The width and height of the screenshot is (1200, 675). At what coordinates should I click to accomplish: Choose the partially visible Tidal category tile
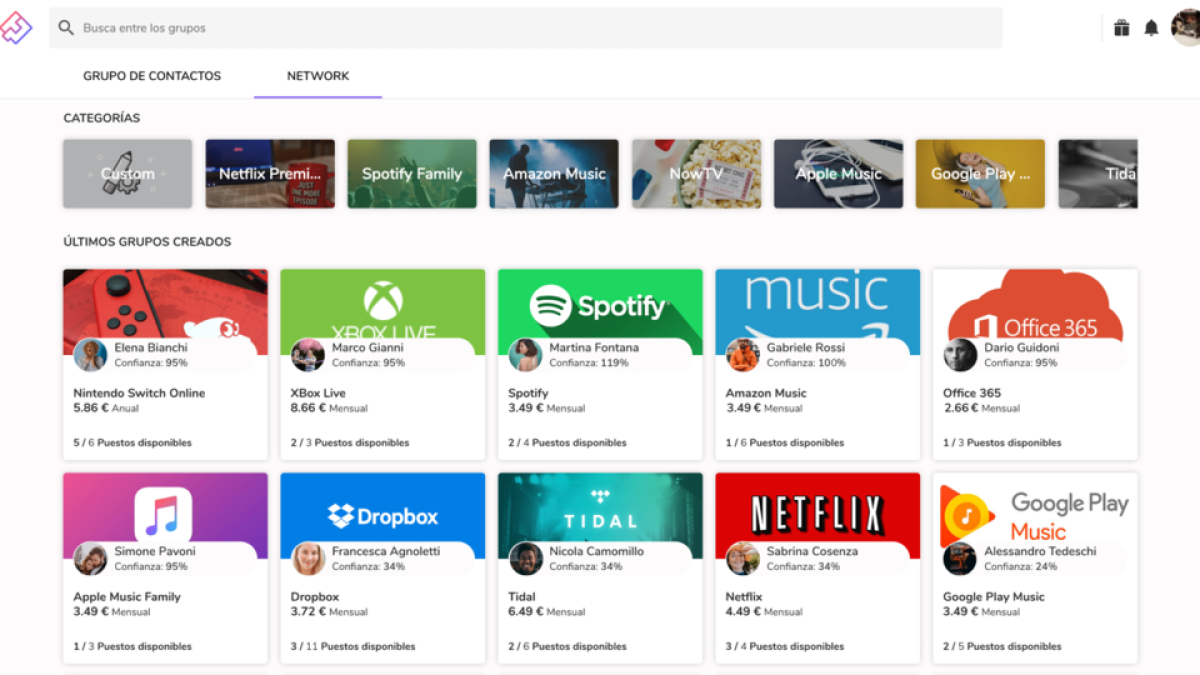coord(1098,174)
